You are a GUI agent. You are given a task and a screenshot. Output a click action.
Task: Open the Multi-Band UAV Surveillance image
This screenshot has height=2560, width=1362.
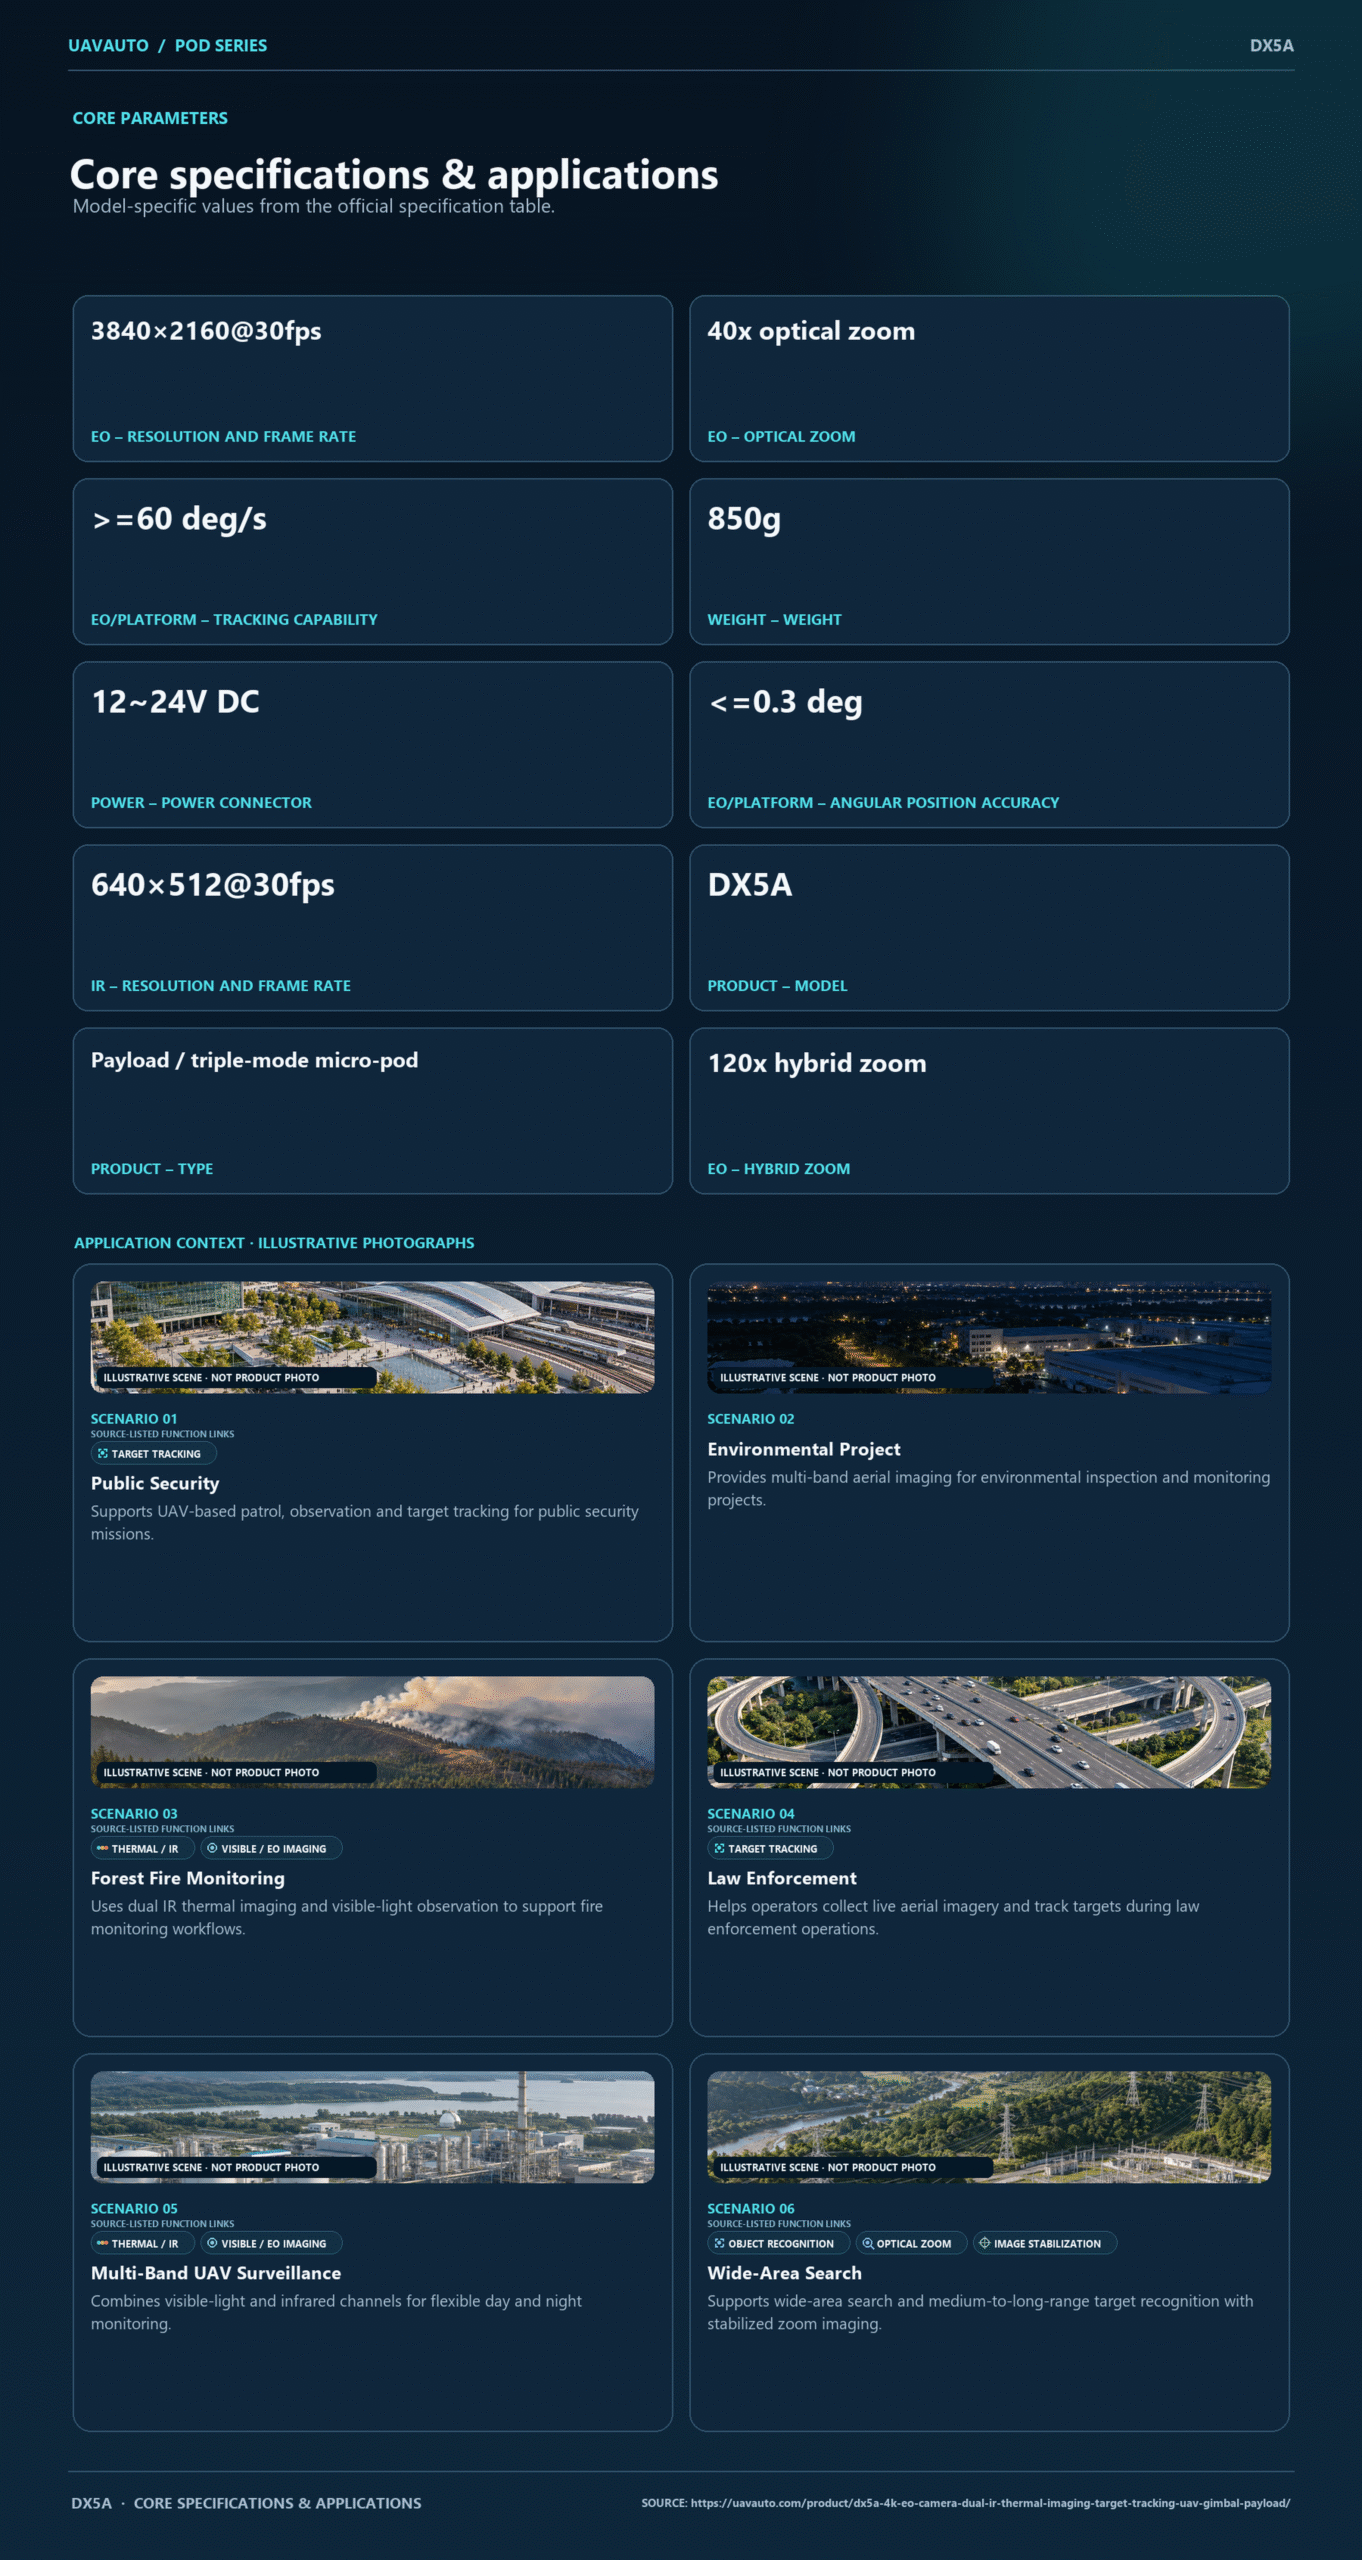tap(373, 2127)
